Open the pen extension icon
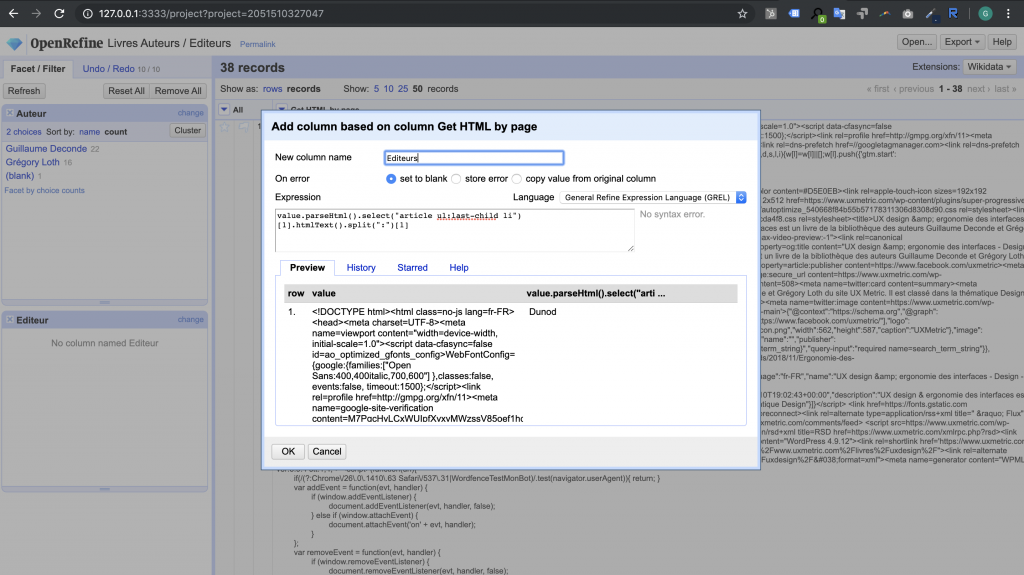The width and height of the screenshot is (1024, 575). tap(931, 13)
